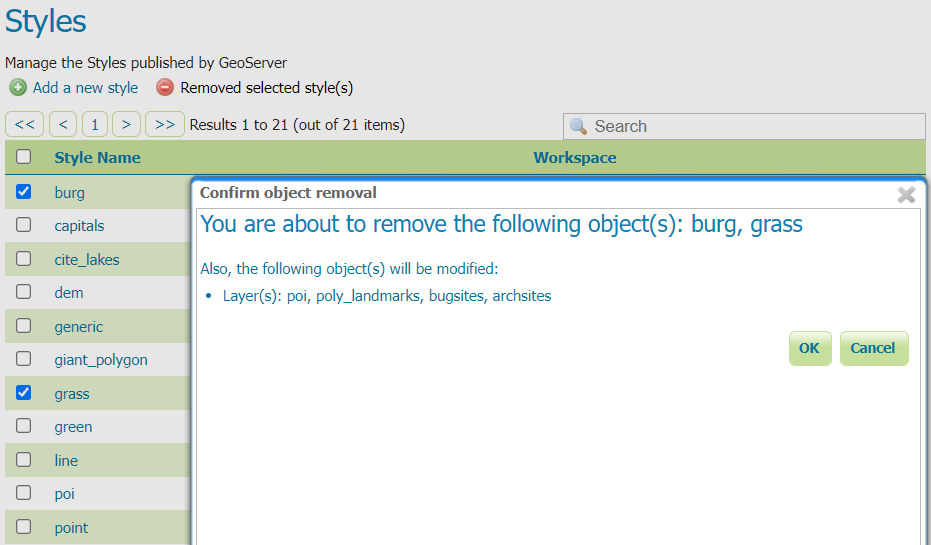The image size is (931, 545).
Task: Jump to the last results page
Action: (x=165, y=125)
